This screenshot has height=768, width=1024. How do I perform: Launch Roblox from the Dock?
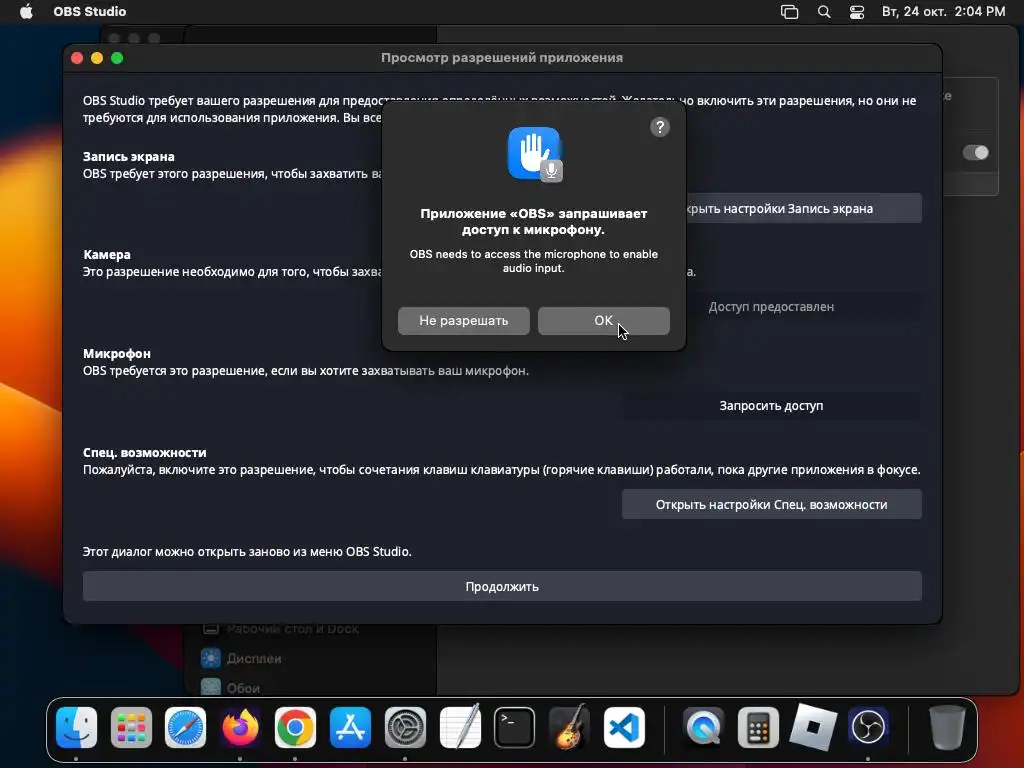[813, 727]
